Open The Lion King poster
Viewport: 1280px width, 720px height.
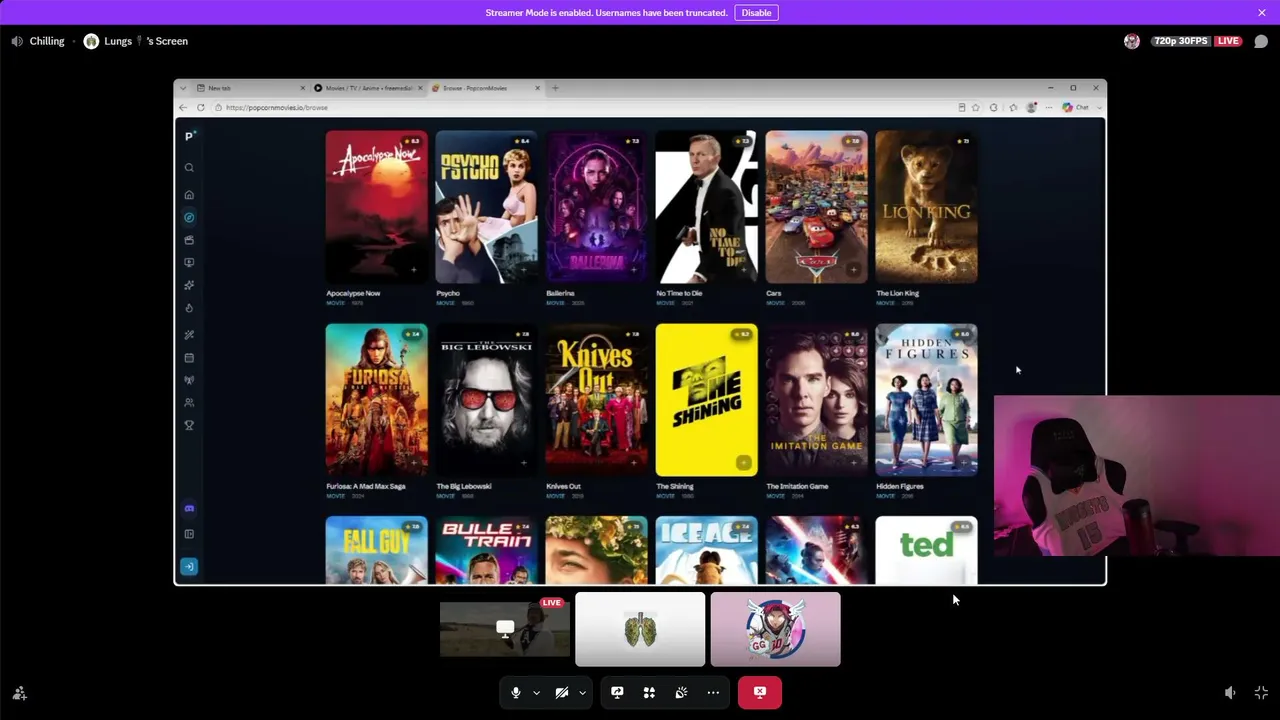(x=926, y=207)
